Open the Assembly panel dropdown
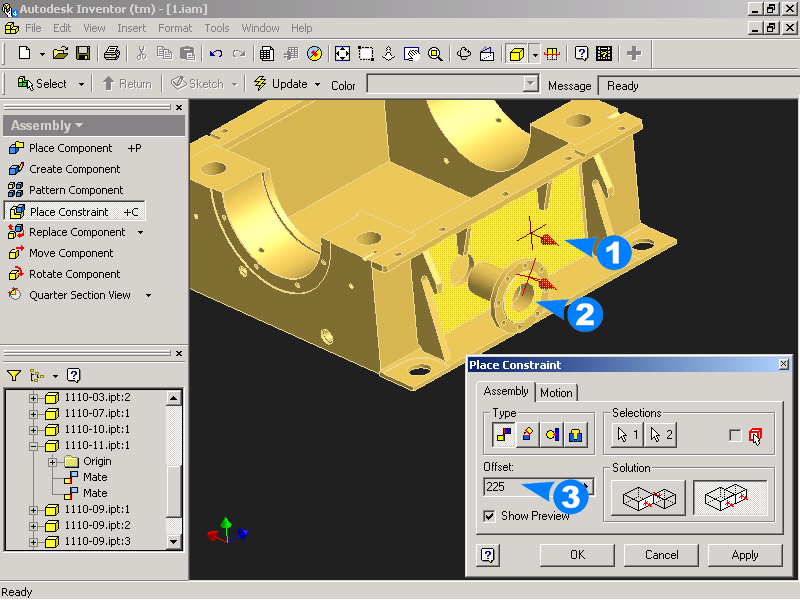Screen dimensions: 800x600 [x=79, y=126]
